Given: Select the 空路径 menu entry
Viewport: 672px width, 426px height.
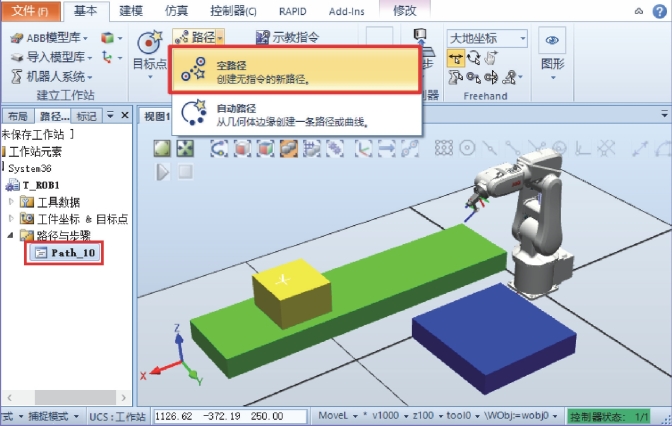Looking at the screenshot, I should click(295, 69).
